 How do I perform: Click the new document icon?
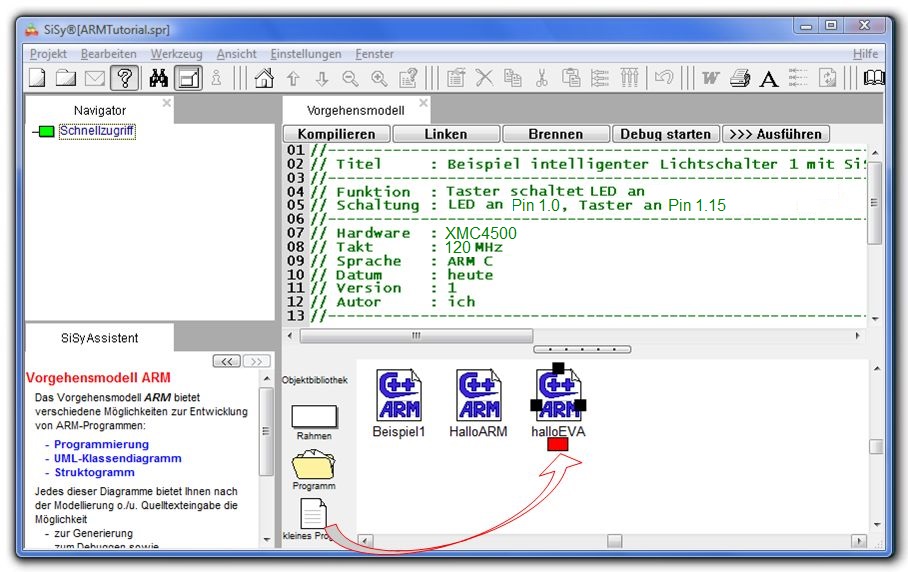click(37, 78)
